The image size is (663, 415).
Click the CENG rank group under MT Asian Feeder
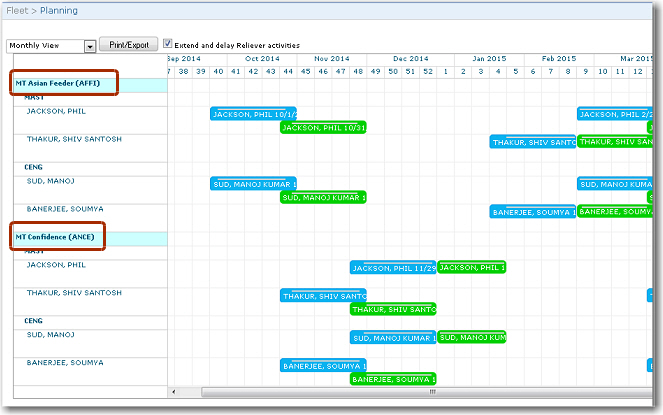33,167
